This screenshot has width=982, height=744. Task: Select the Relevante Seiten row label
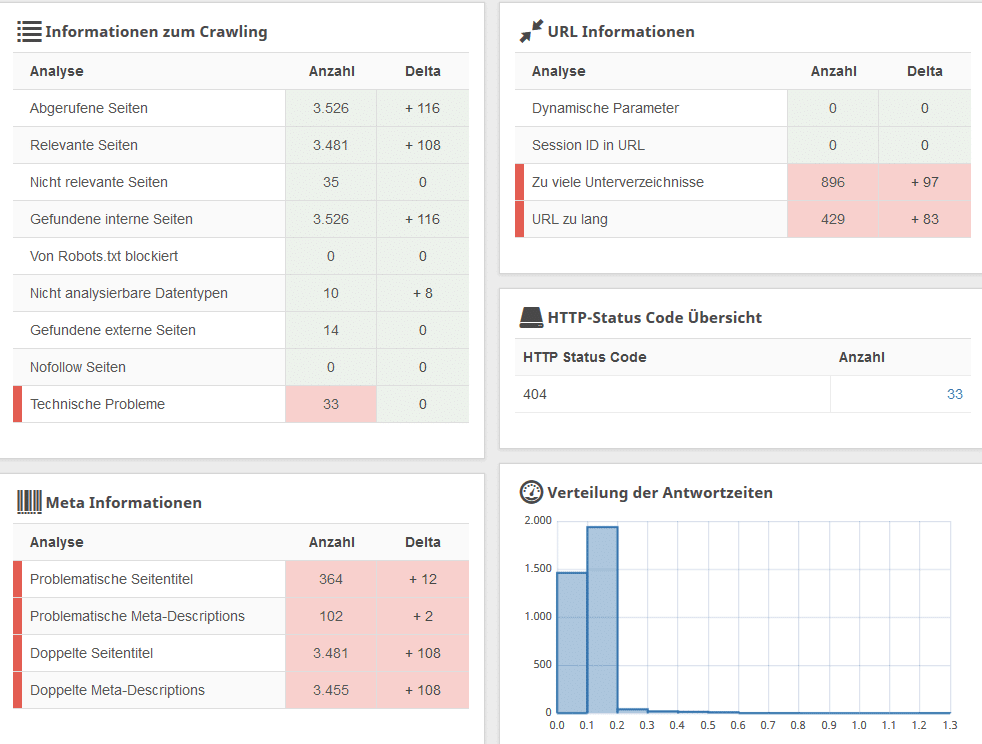pos(84,145)
